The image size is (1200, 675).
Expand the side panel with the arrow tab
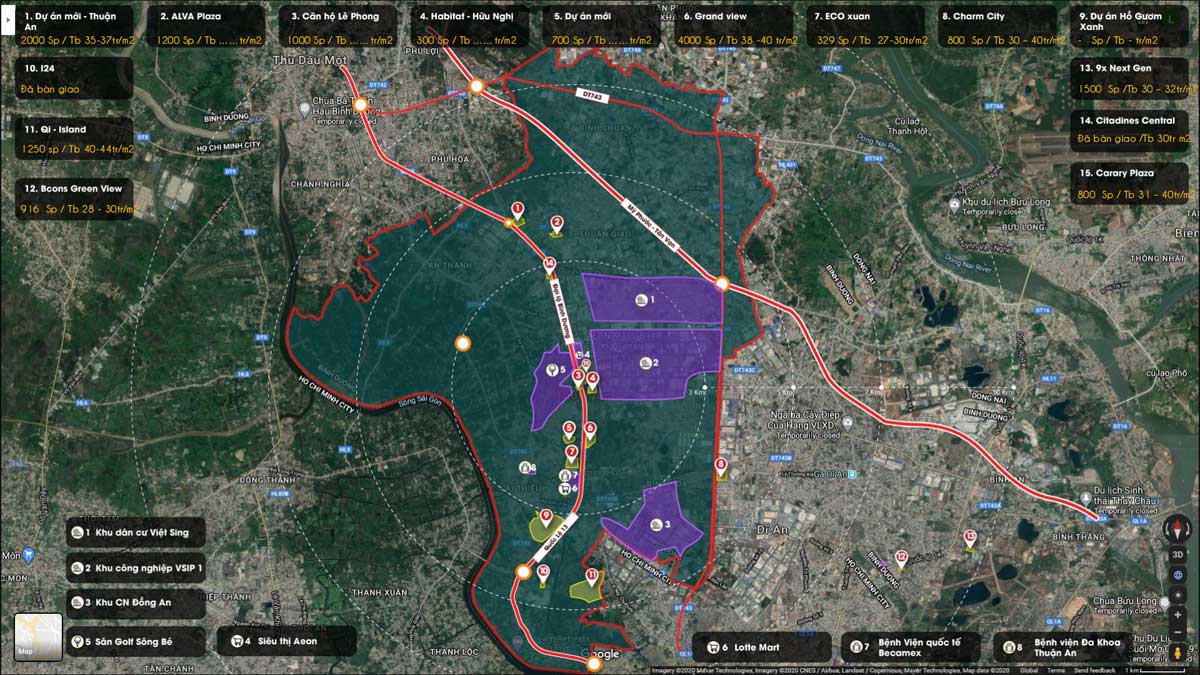(x=7, y=16)
